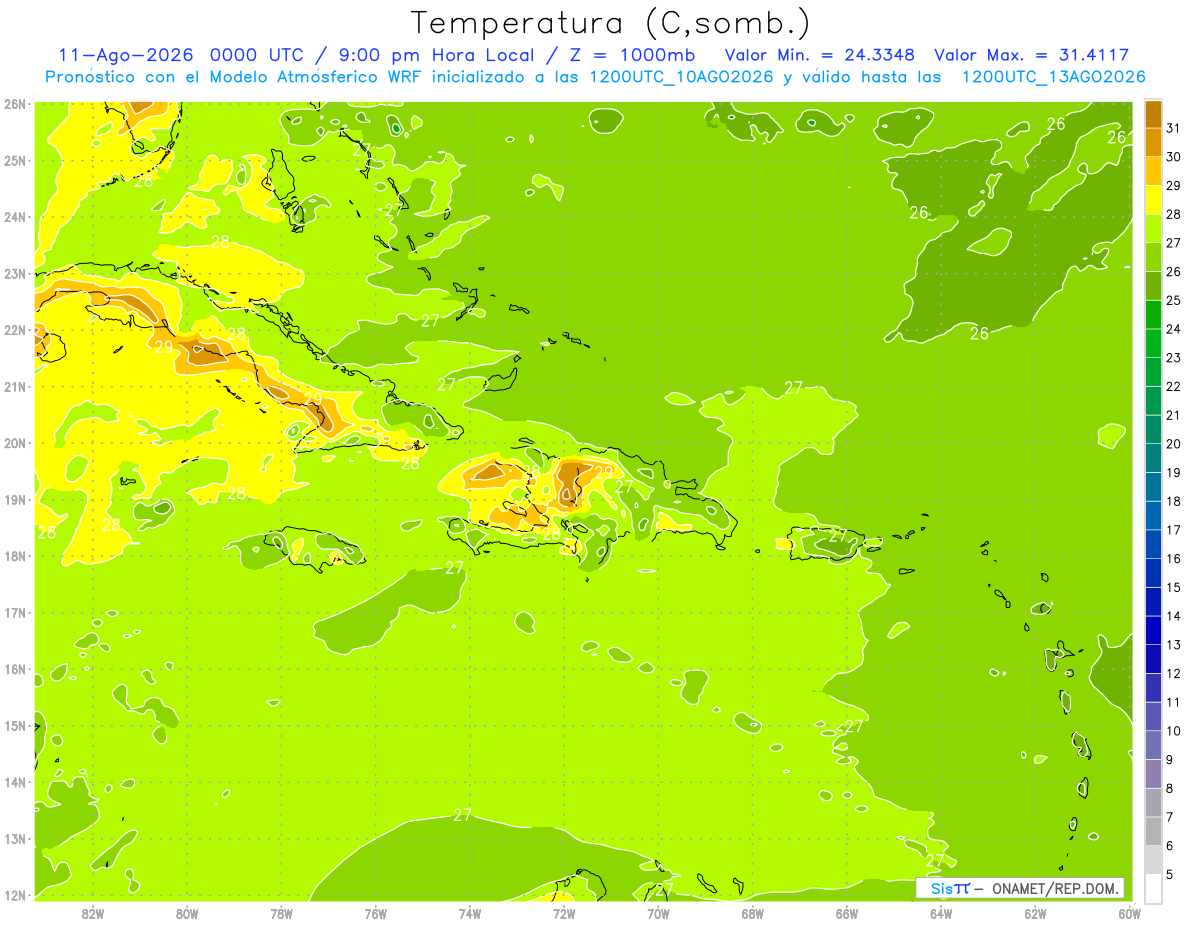This screenshot has width=1200, height=927.
Task: Click the legend label '18'
Action: point(1173,501)
